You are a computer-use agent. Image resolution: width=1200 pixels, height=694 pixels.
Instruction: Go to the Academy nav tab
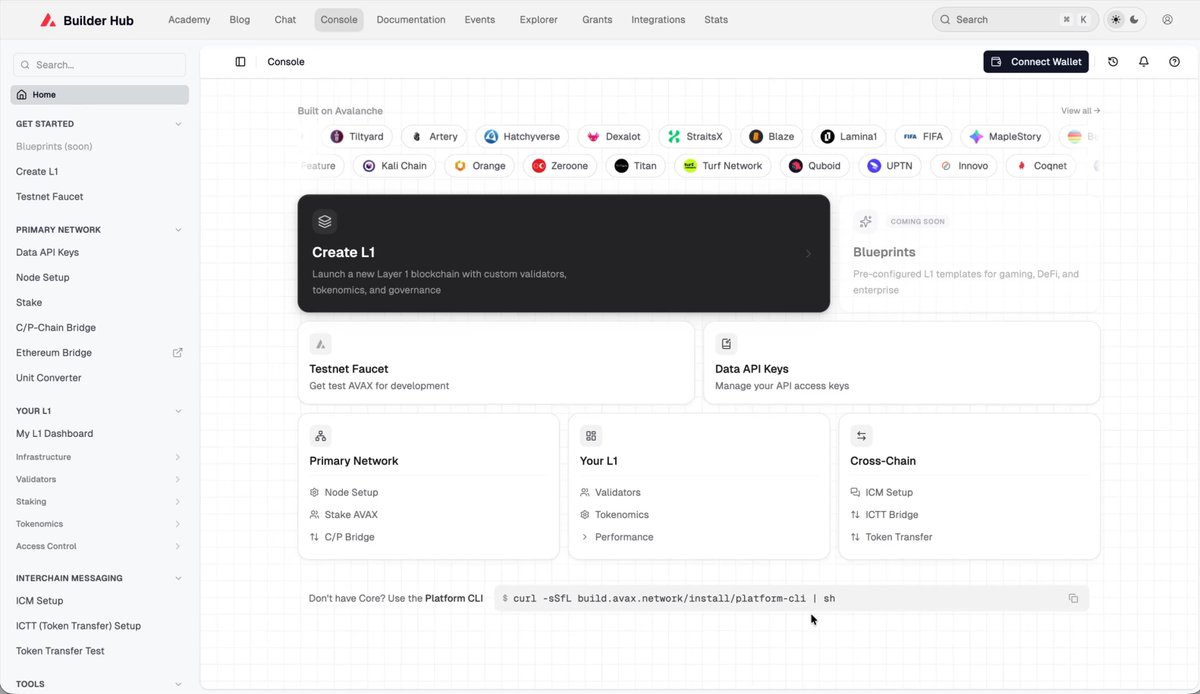(189, 20)
